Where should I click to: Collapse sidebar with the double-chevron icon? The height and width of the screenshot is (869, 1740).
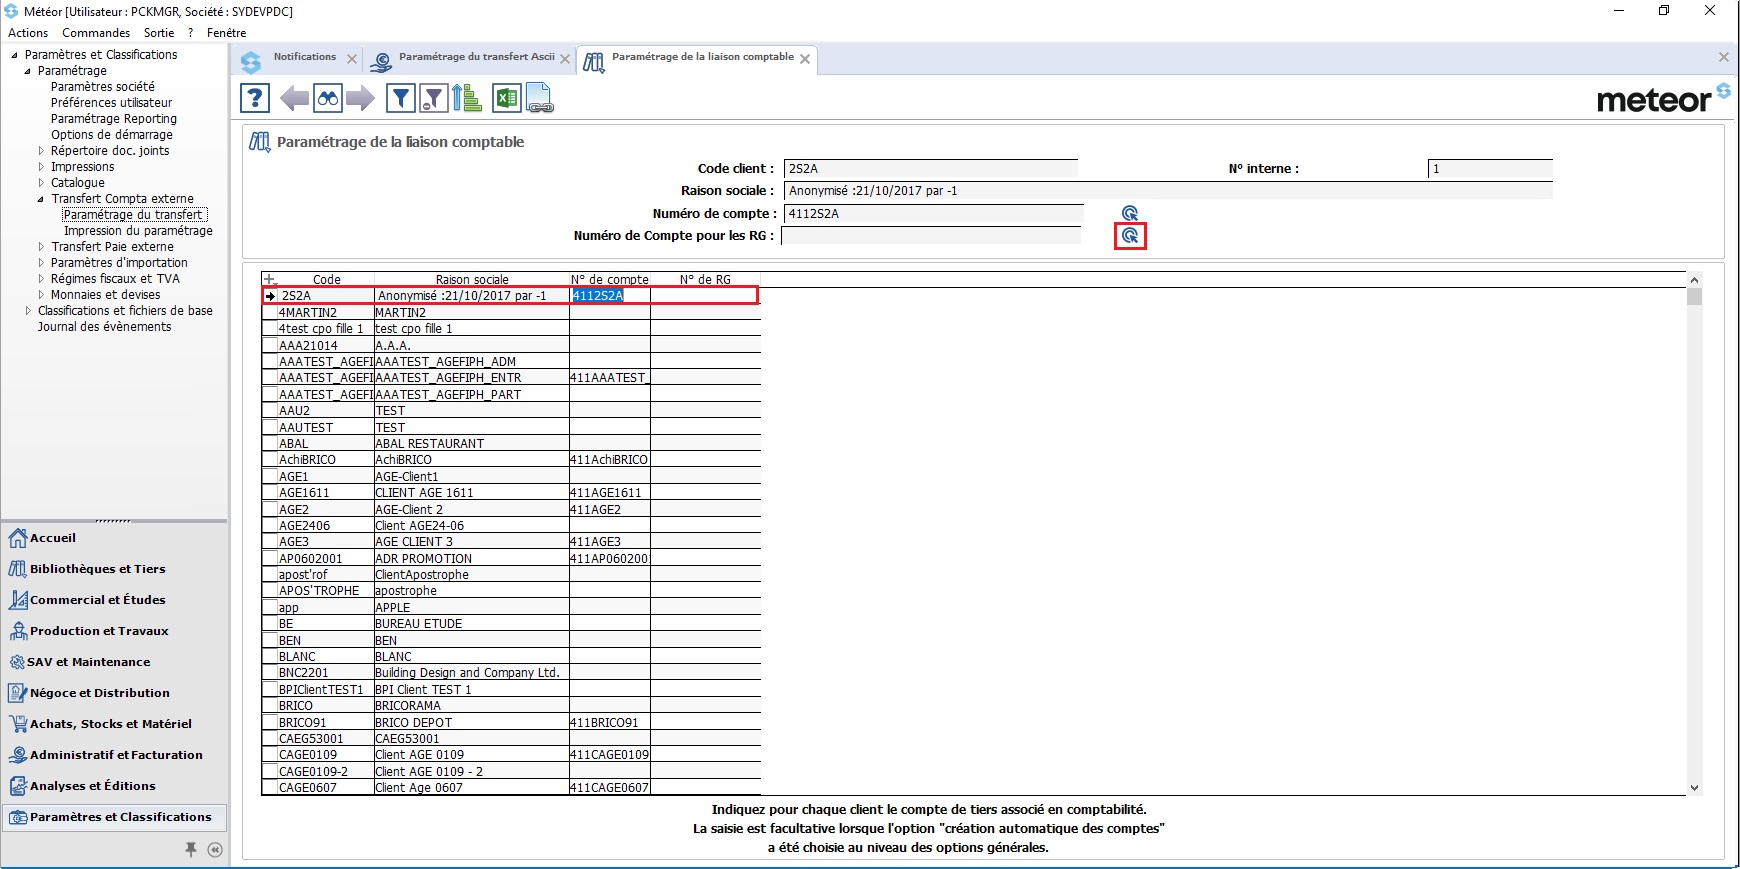215,849
